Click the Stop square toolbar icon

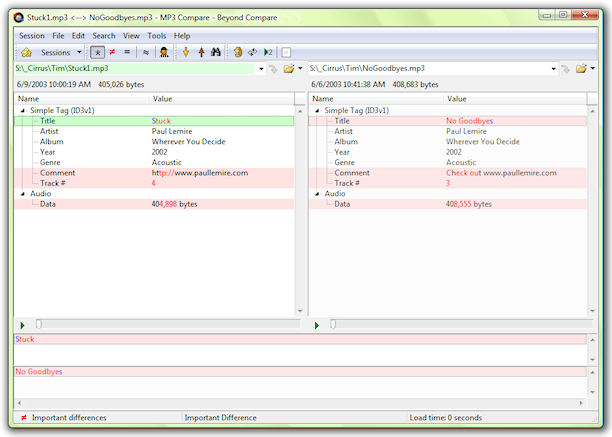tap(286, 52)
